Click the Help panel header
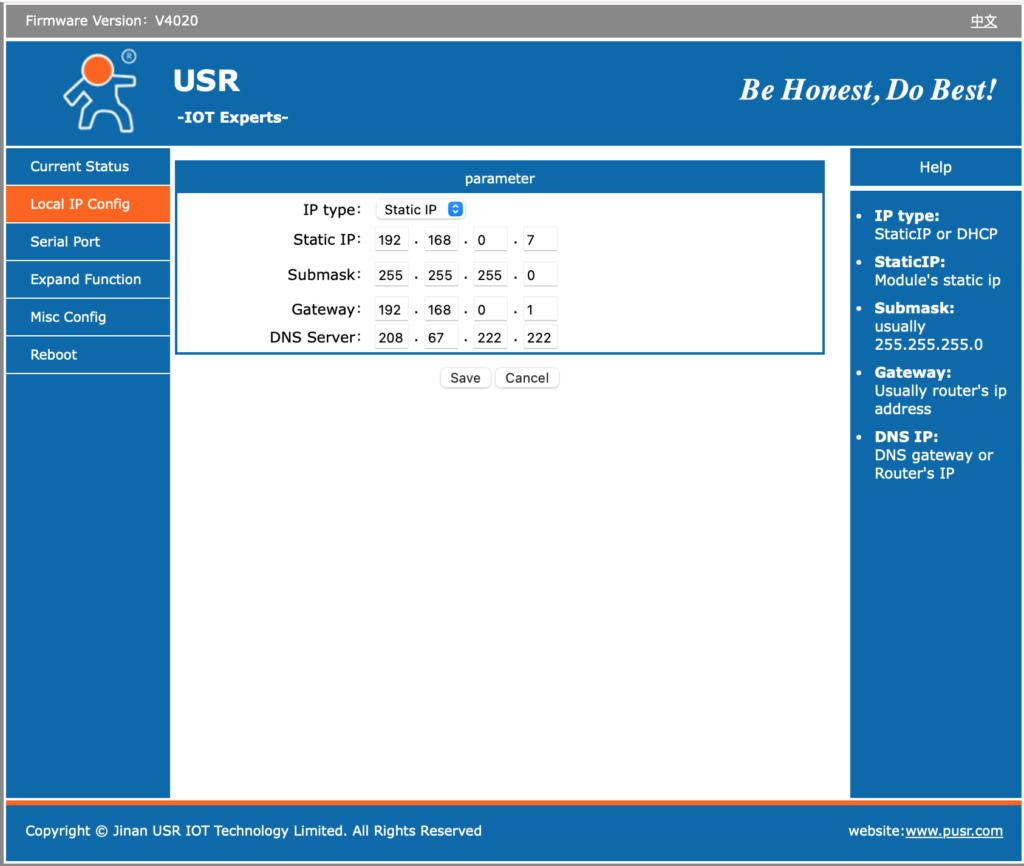 (x=935, y=168)
